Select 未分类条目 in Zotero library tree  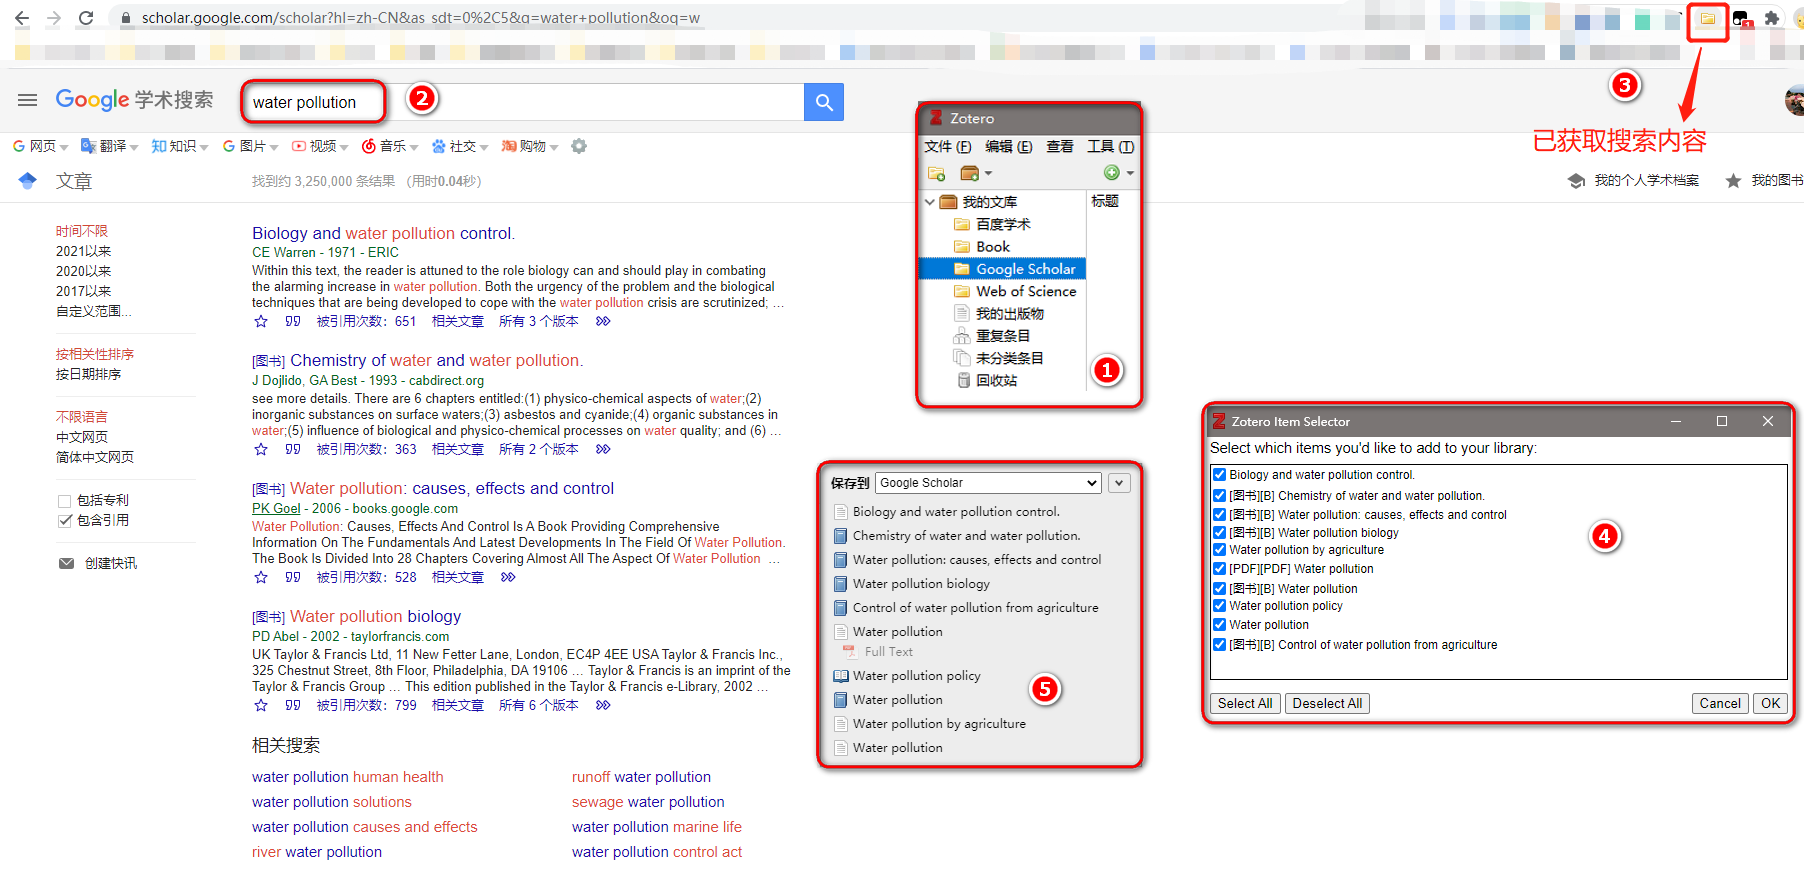[x=998, y=358]
